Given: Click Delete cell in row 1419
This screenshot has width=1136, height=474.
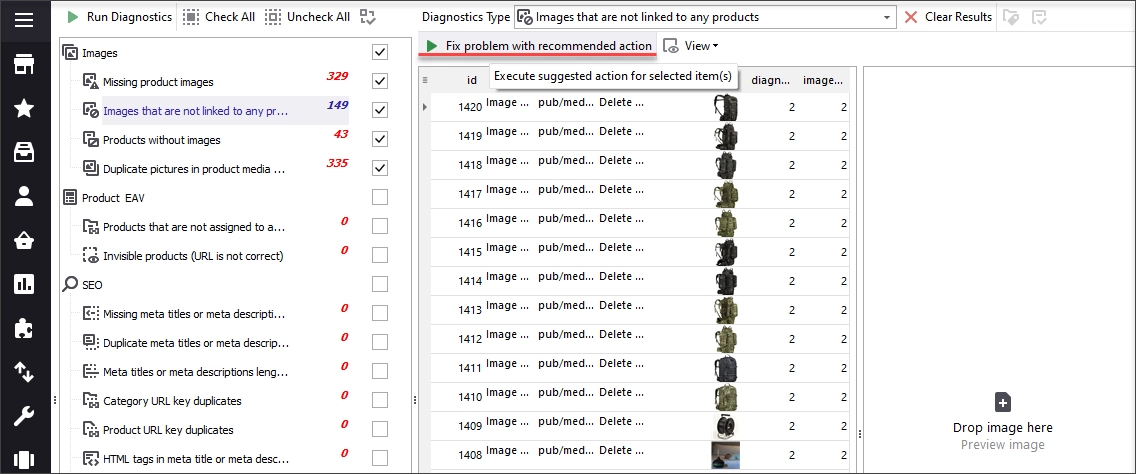Looking at the screenshot, I should click(x=621, y=131).
